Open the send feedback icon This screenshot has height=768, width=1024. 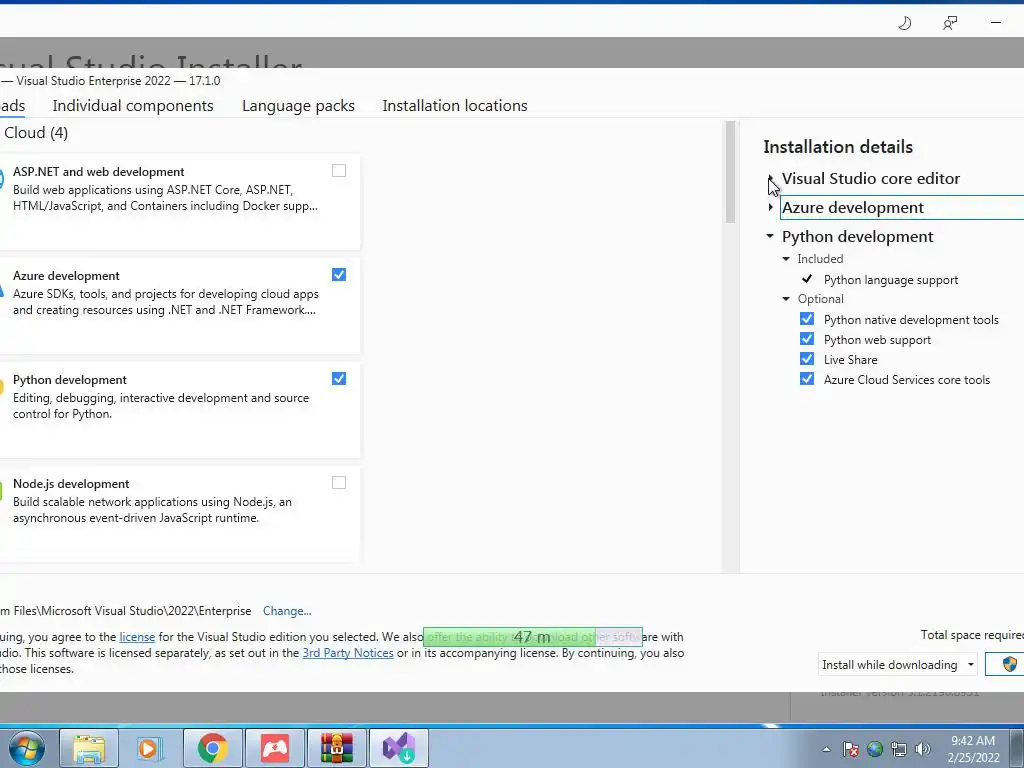click(x=950, y=24)
